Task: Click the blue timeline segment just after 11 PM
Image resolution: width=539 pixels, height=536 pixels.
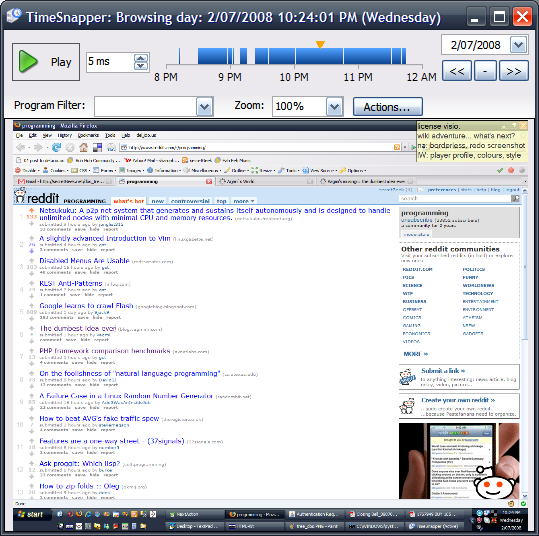Action: pos(367,56)
